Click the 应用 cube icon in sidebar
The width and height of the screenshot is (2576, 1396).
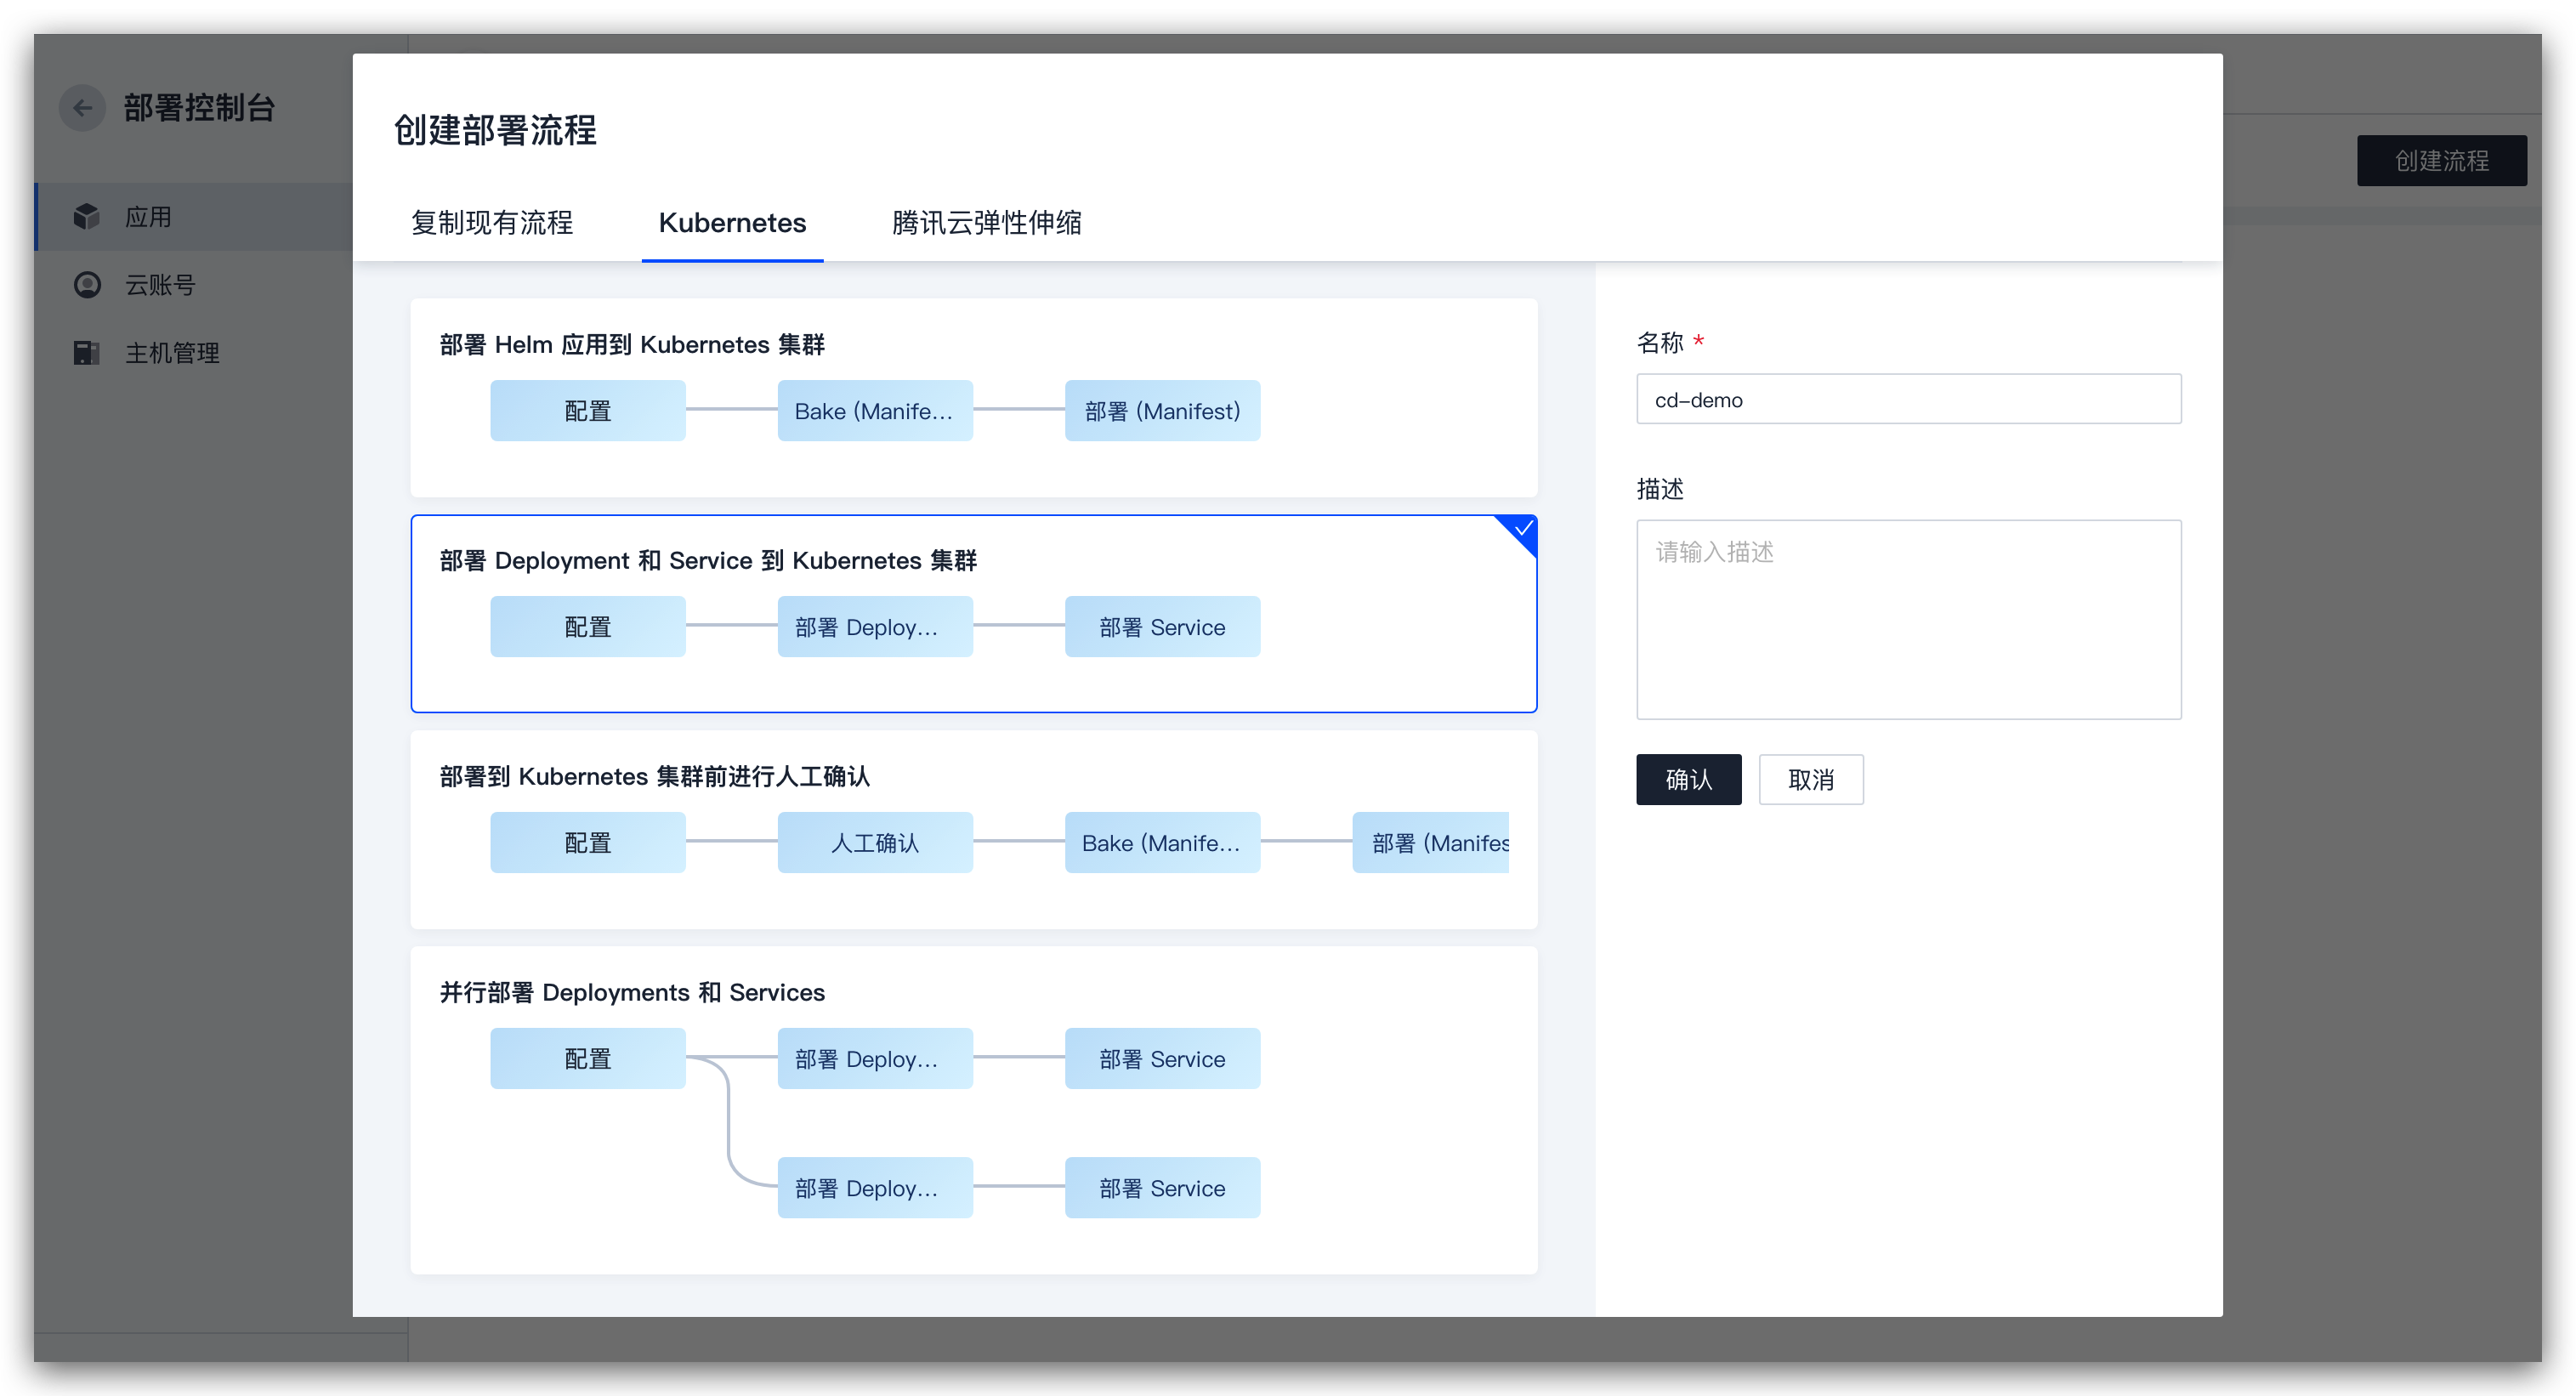(87, 216)
